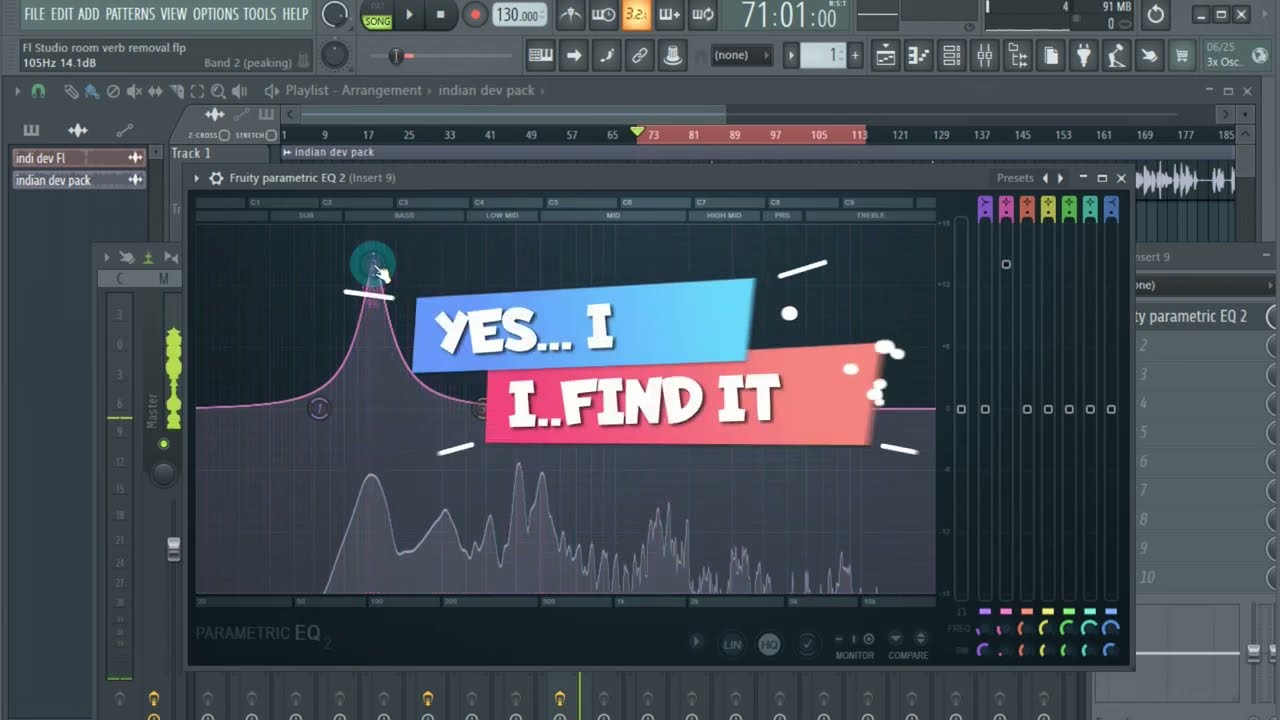Select the Zoom magnifier tool in Playlist
Screen dimensions: 1280x720
point(218,91)
